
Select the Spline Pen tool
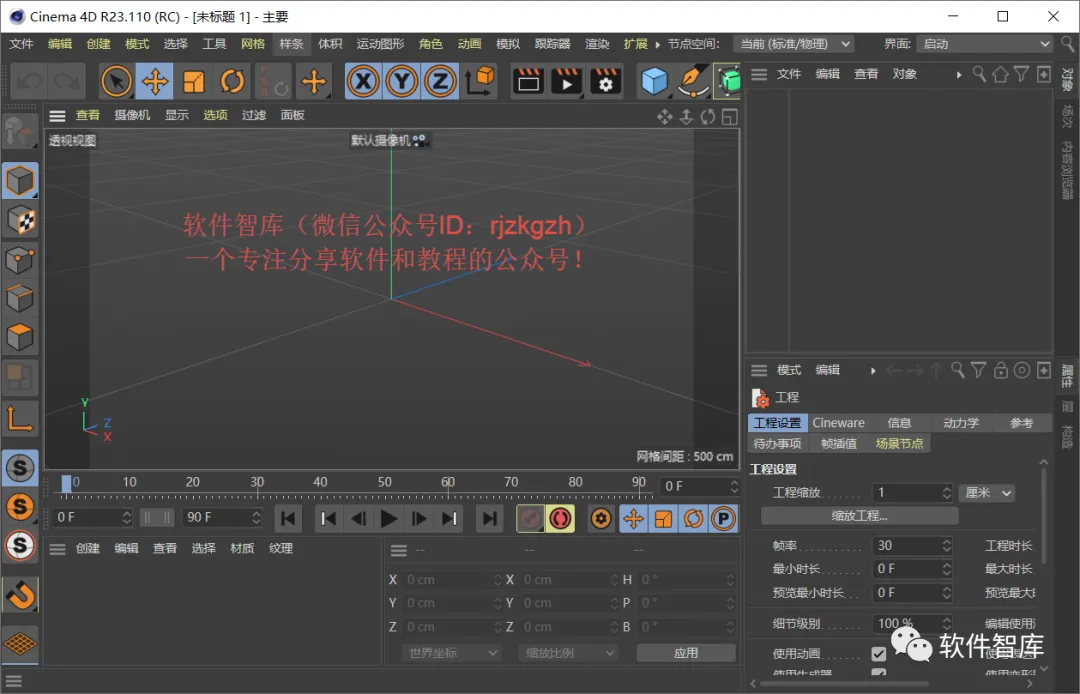[x=693, y=82]
